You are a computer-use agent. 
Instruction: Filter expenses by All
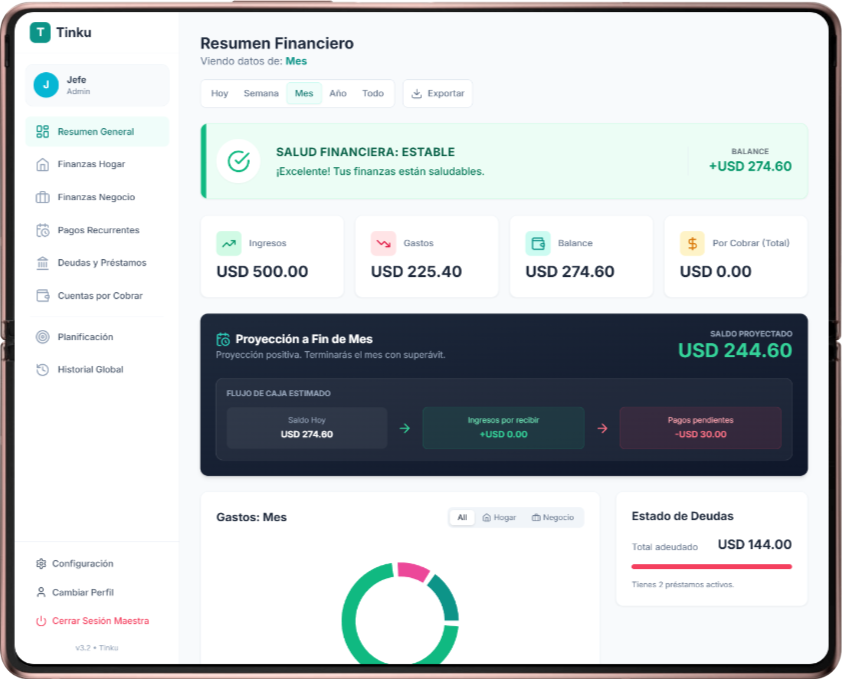pyautogui.click(x=462, y=517)
